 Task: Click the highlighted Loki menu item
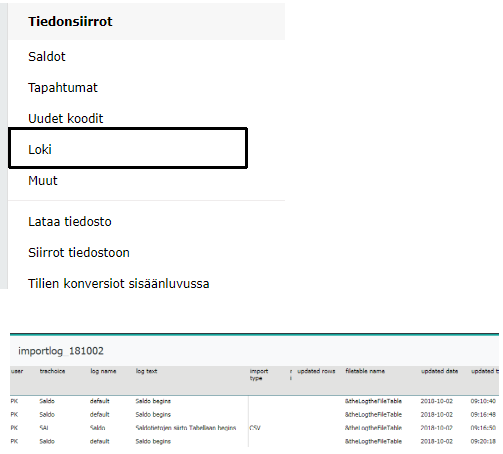[x=128, y=148]
